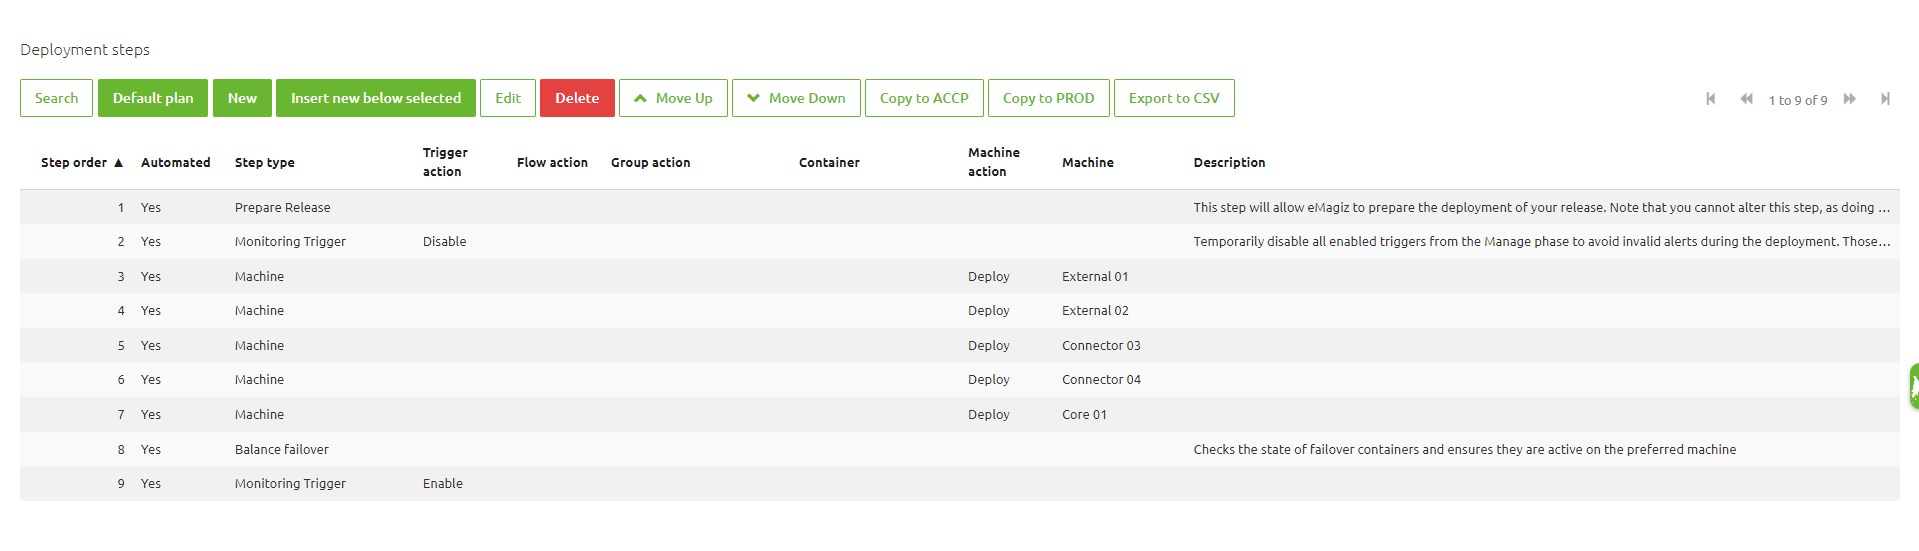Click description starting 'Temporarily disable all enabled triggers'
Screen dimensions: 1919x551
(1541, 241)
